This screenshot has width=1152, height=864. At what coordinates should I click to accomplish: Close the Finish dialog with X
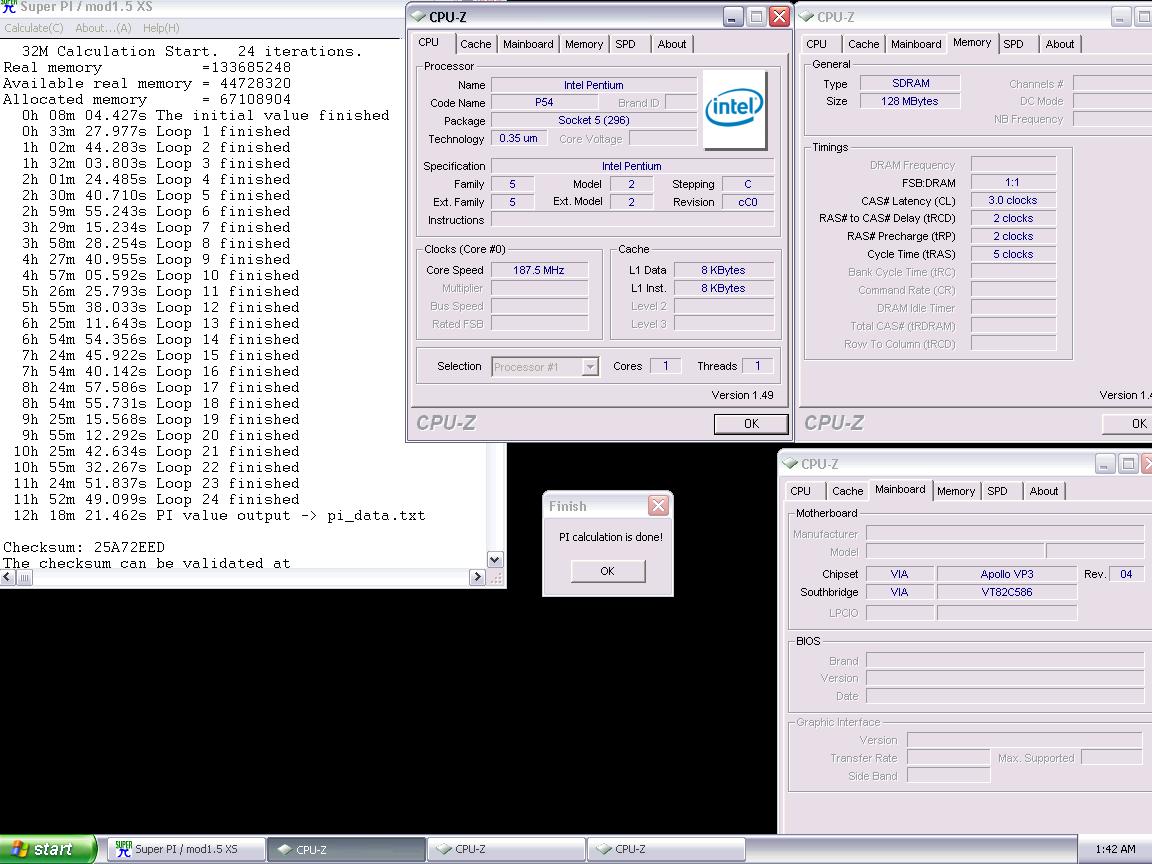click(658, 505)
